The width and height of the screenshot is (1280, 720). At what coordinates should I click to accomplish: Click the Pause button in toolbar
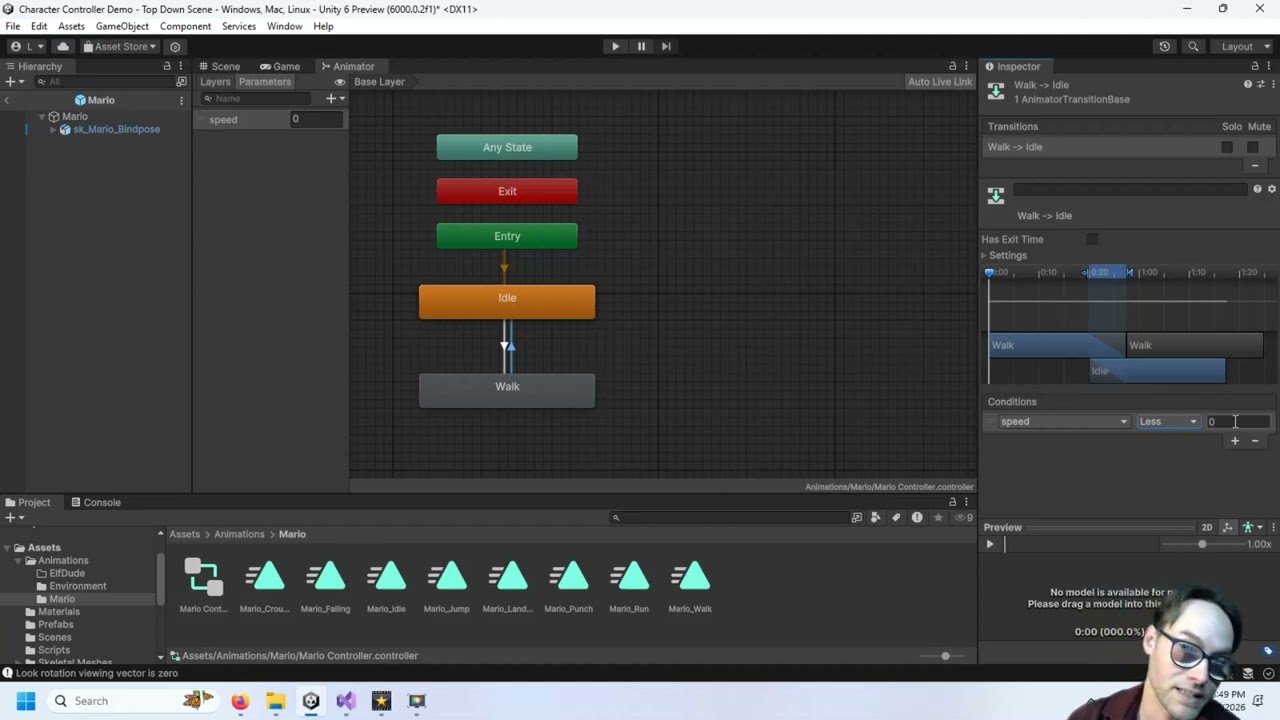tap(641, 46)
